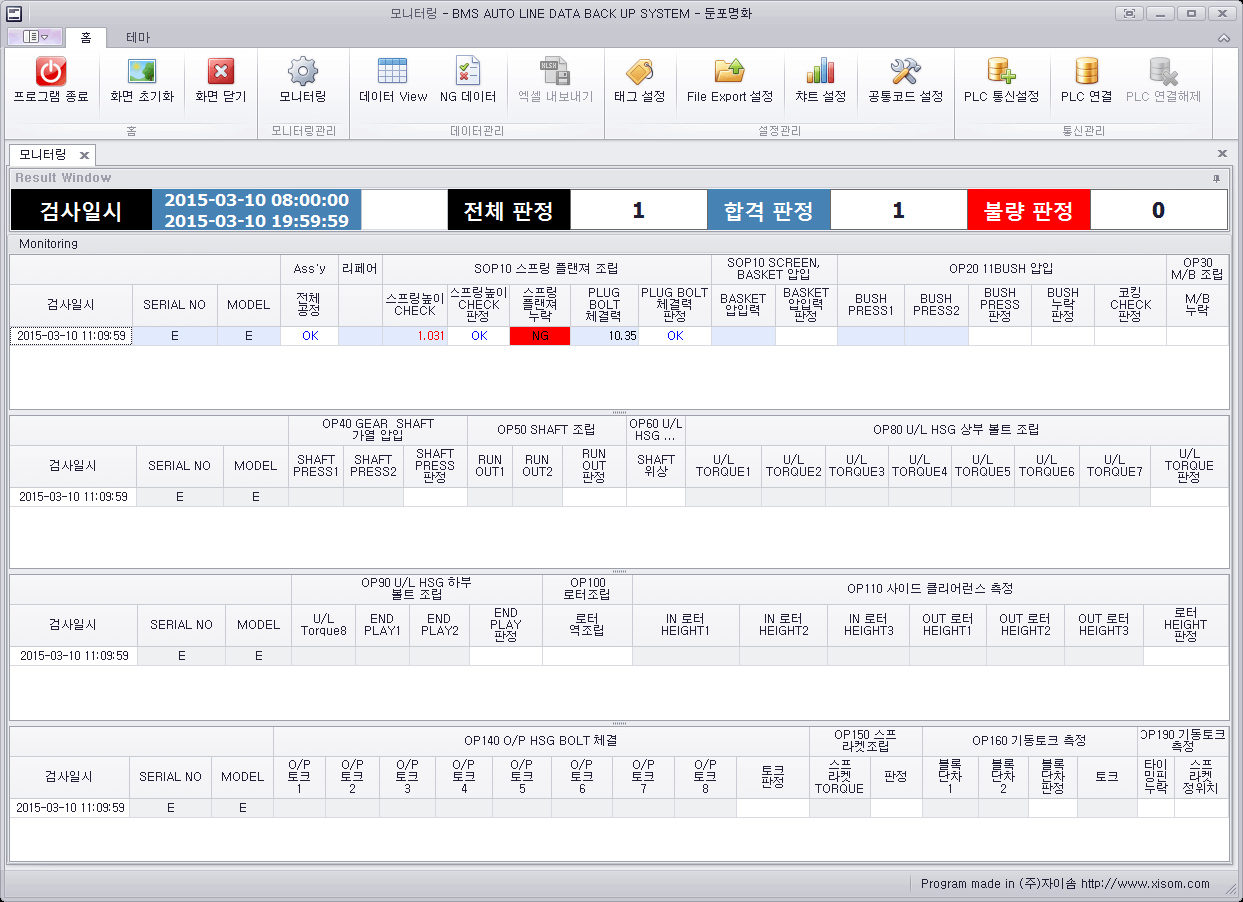The width and height of the screenshot is (1243, 902).
Task: Open 데이터 View grid icon
Action: 392,72
